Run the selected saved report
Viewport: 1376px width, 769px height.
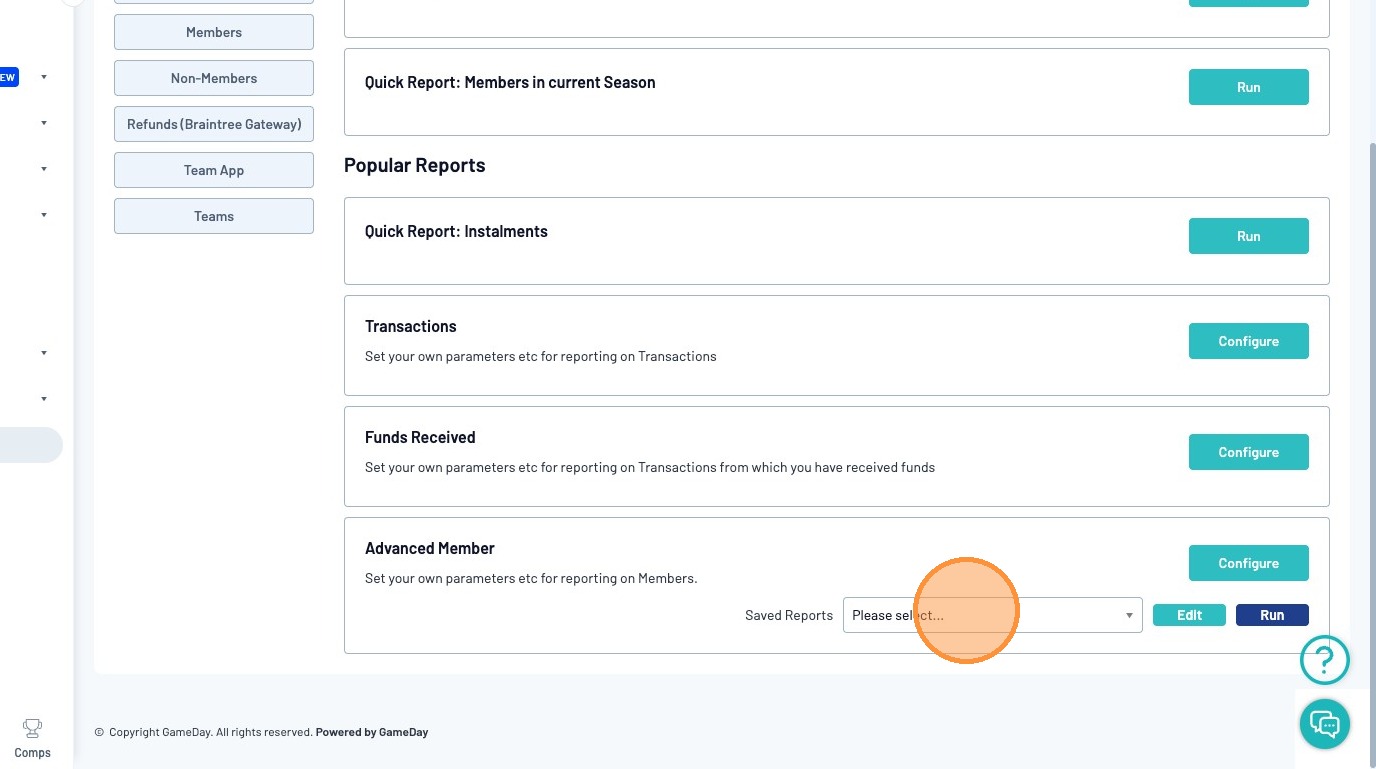pyautogui.click(x=1272, y=615)
